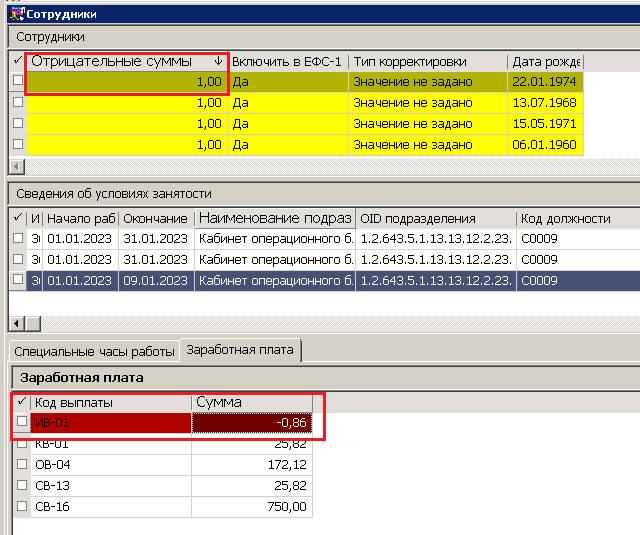Click left scroll arrow under employment conditions table
The height and width of the screenshot is (535, 640).
click(x=17, y=324)
